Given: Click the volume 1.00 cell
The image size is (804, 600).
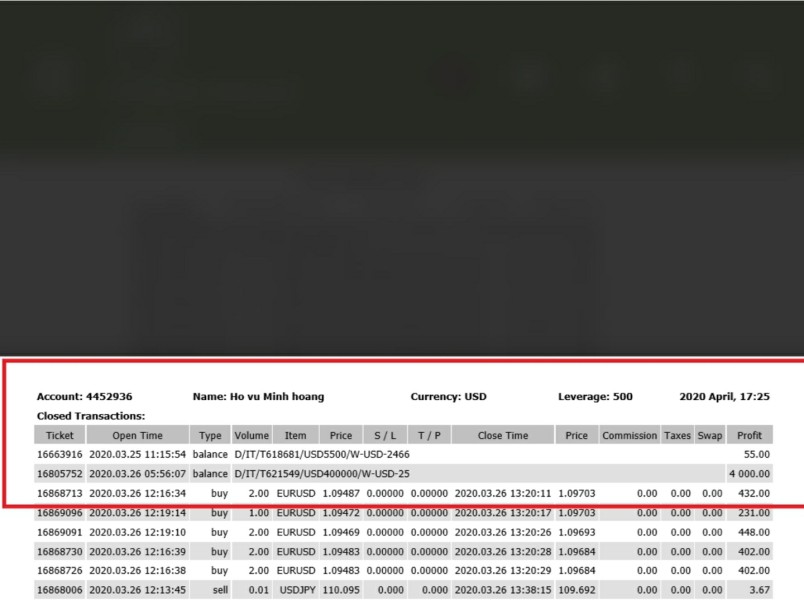Looking at the screenshot, I should click(259, 513).
